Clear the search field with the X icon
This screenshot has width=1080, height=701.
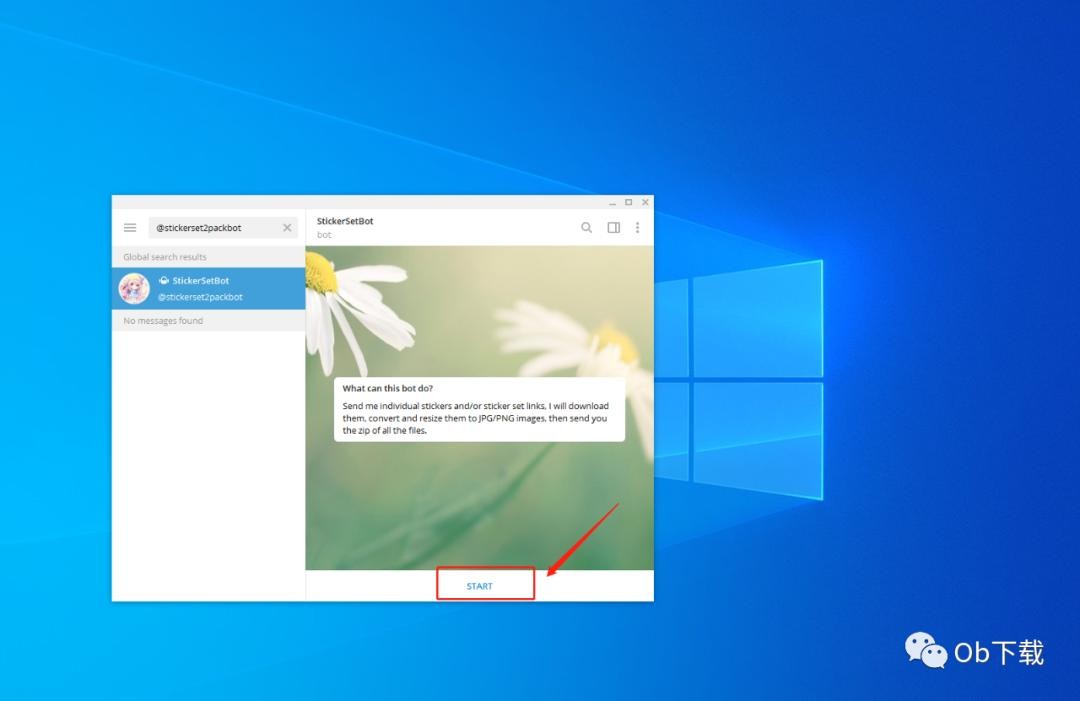tap(287, 228)
